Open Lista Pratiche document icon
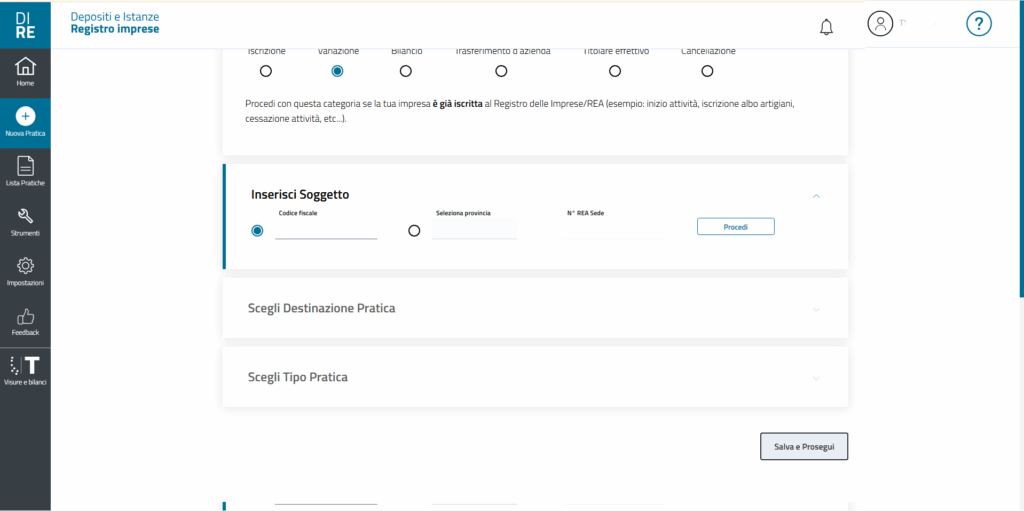 point(25,166)
